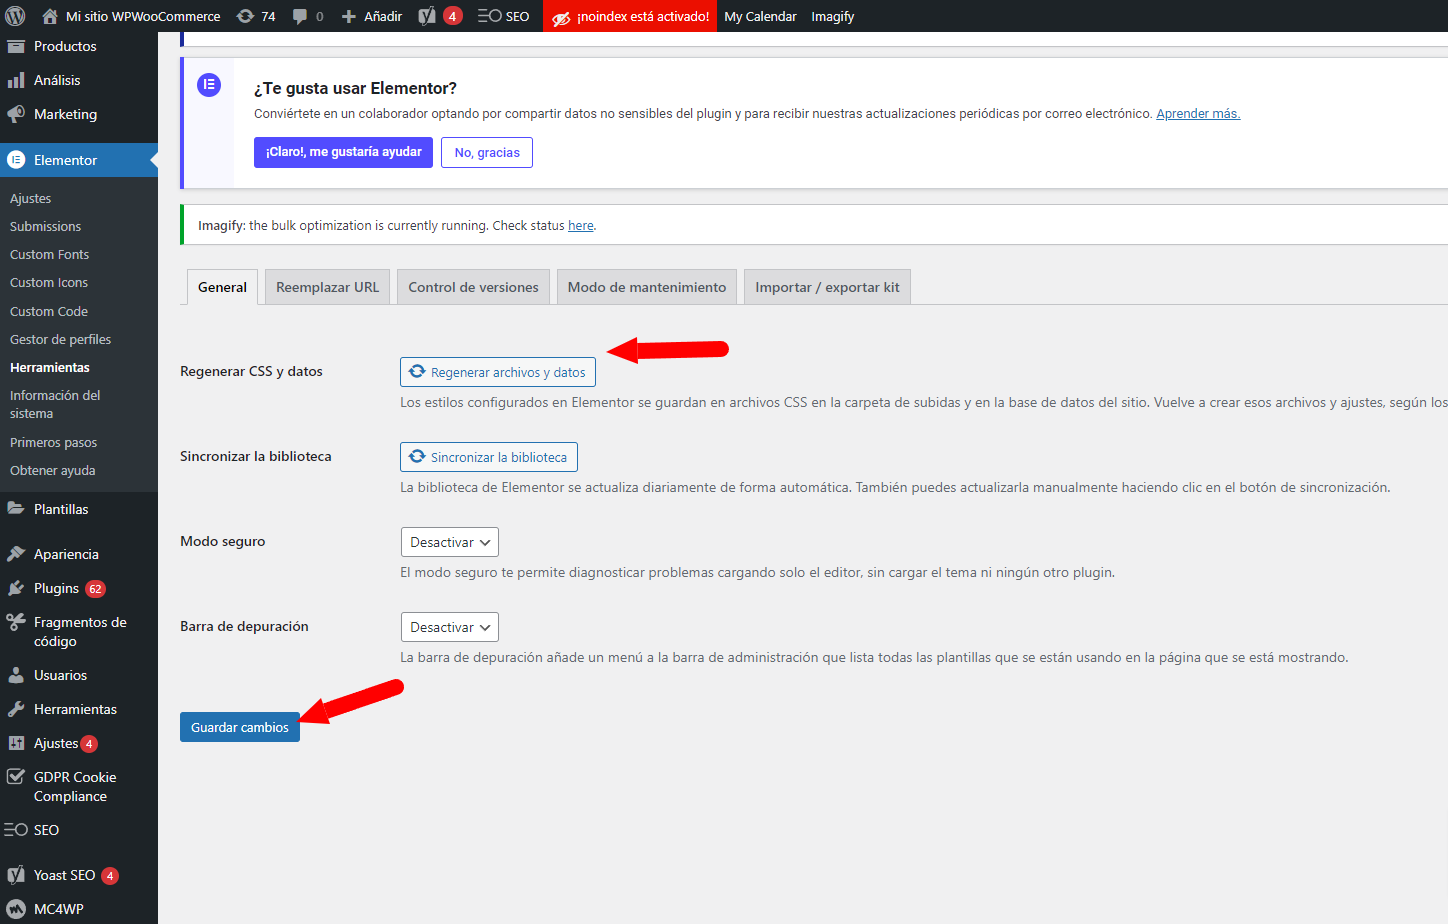Open the Barra de depuración dropdown
This screenshot has height=924, width=1448.
coord(449,627)
